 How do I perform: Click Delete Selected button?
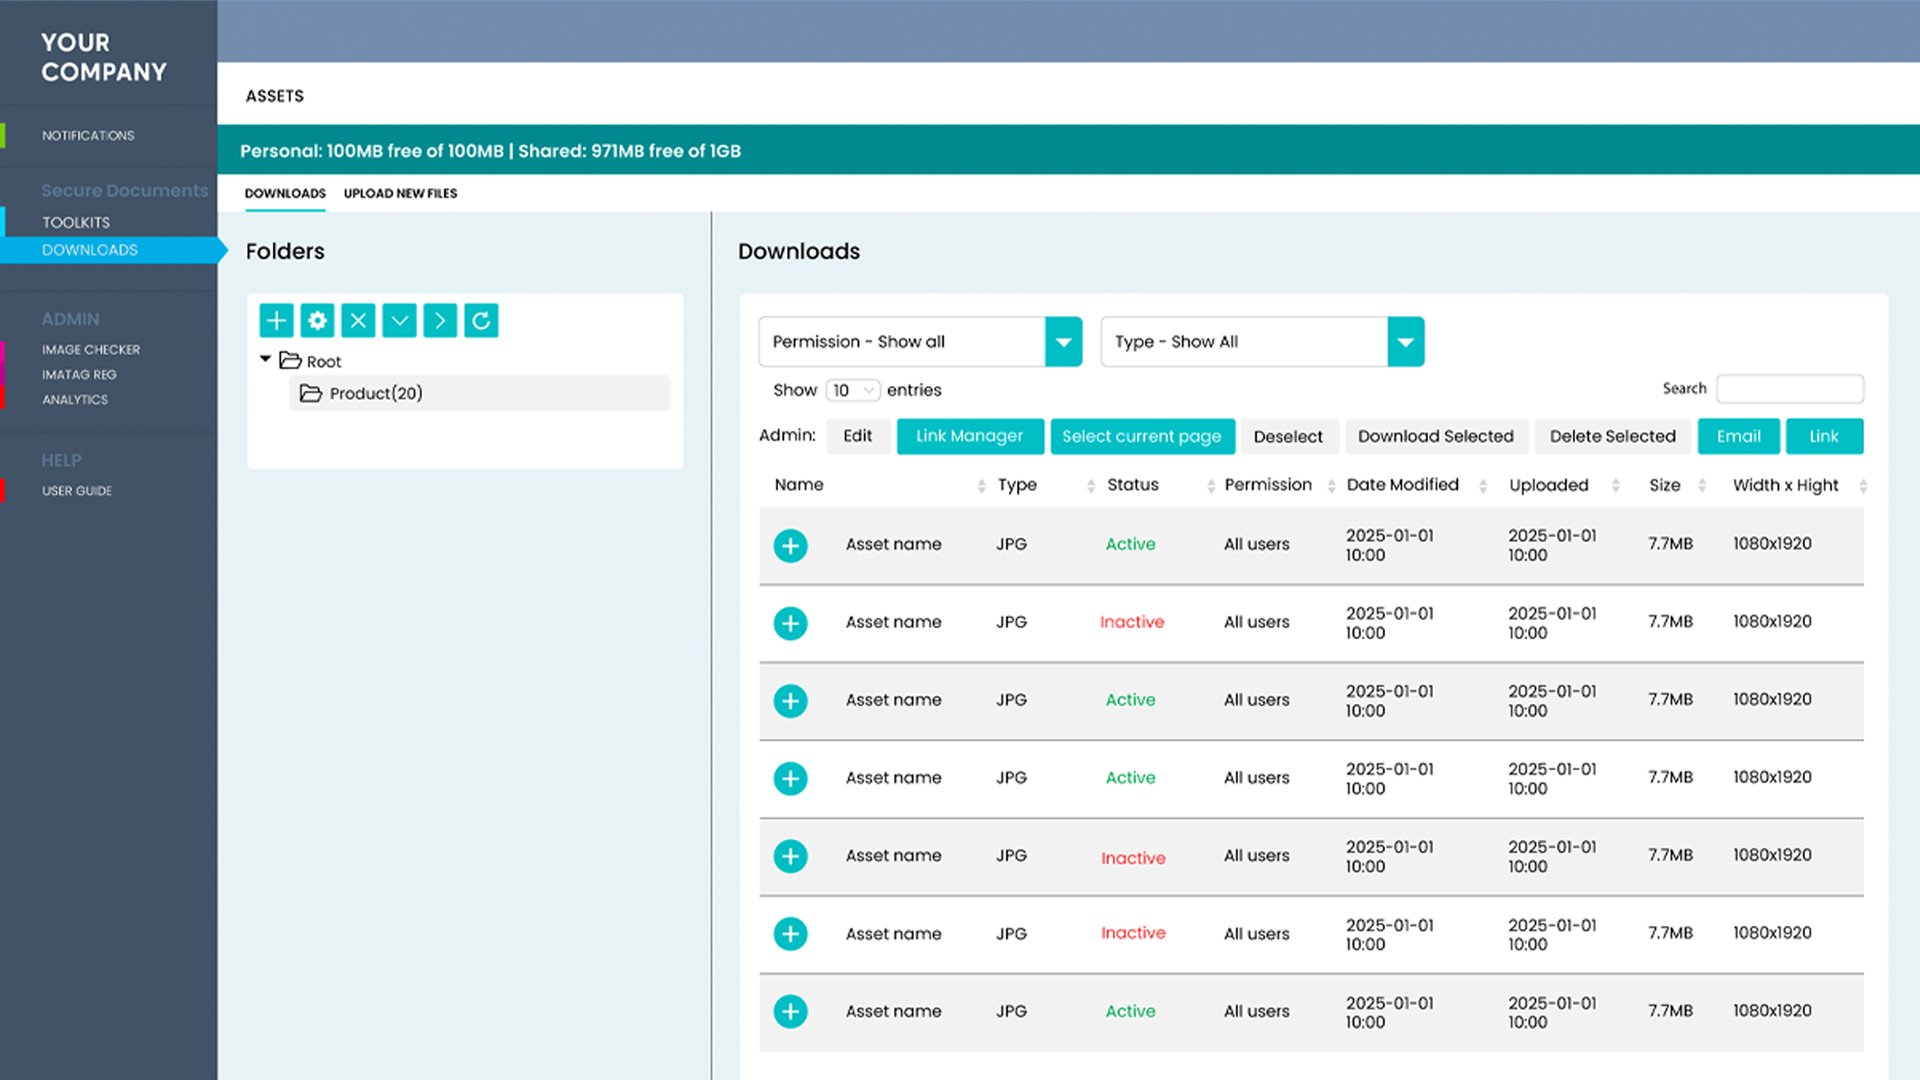point(1612,436)
